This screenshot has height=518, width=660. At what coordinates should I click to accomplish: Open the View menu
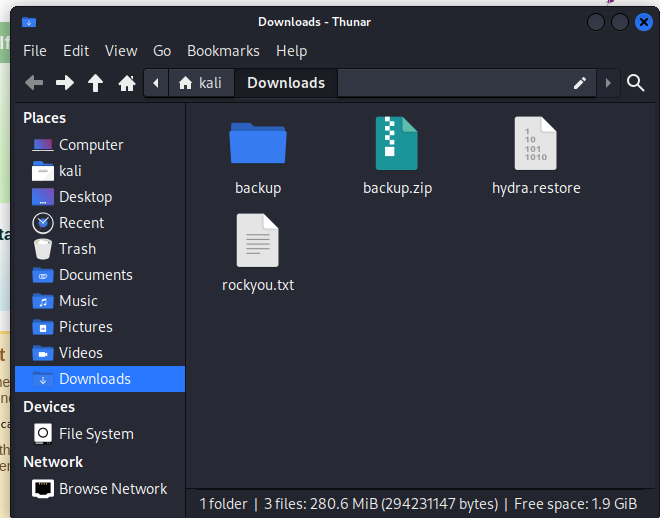pyautogui.click(x=121, y=51)
